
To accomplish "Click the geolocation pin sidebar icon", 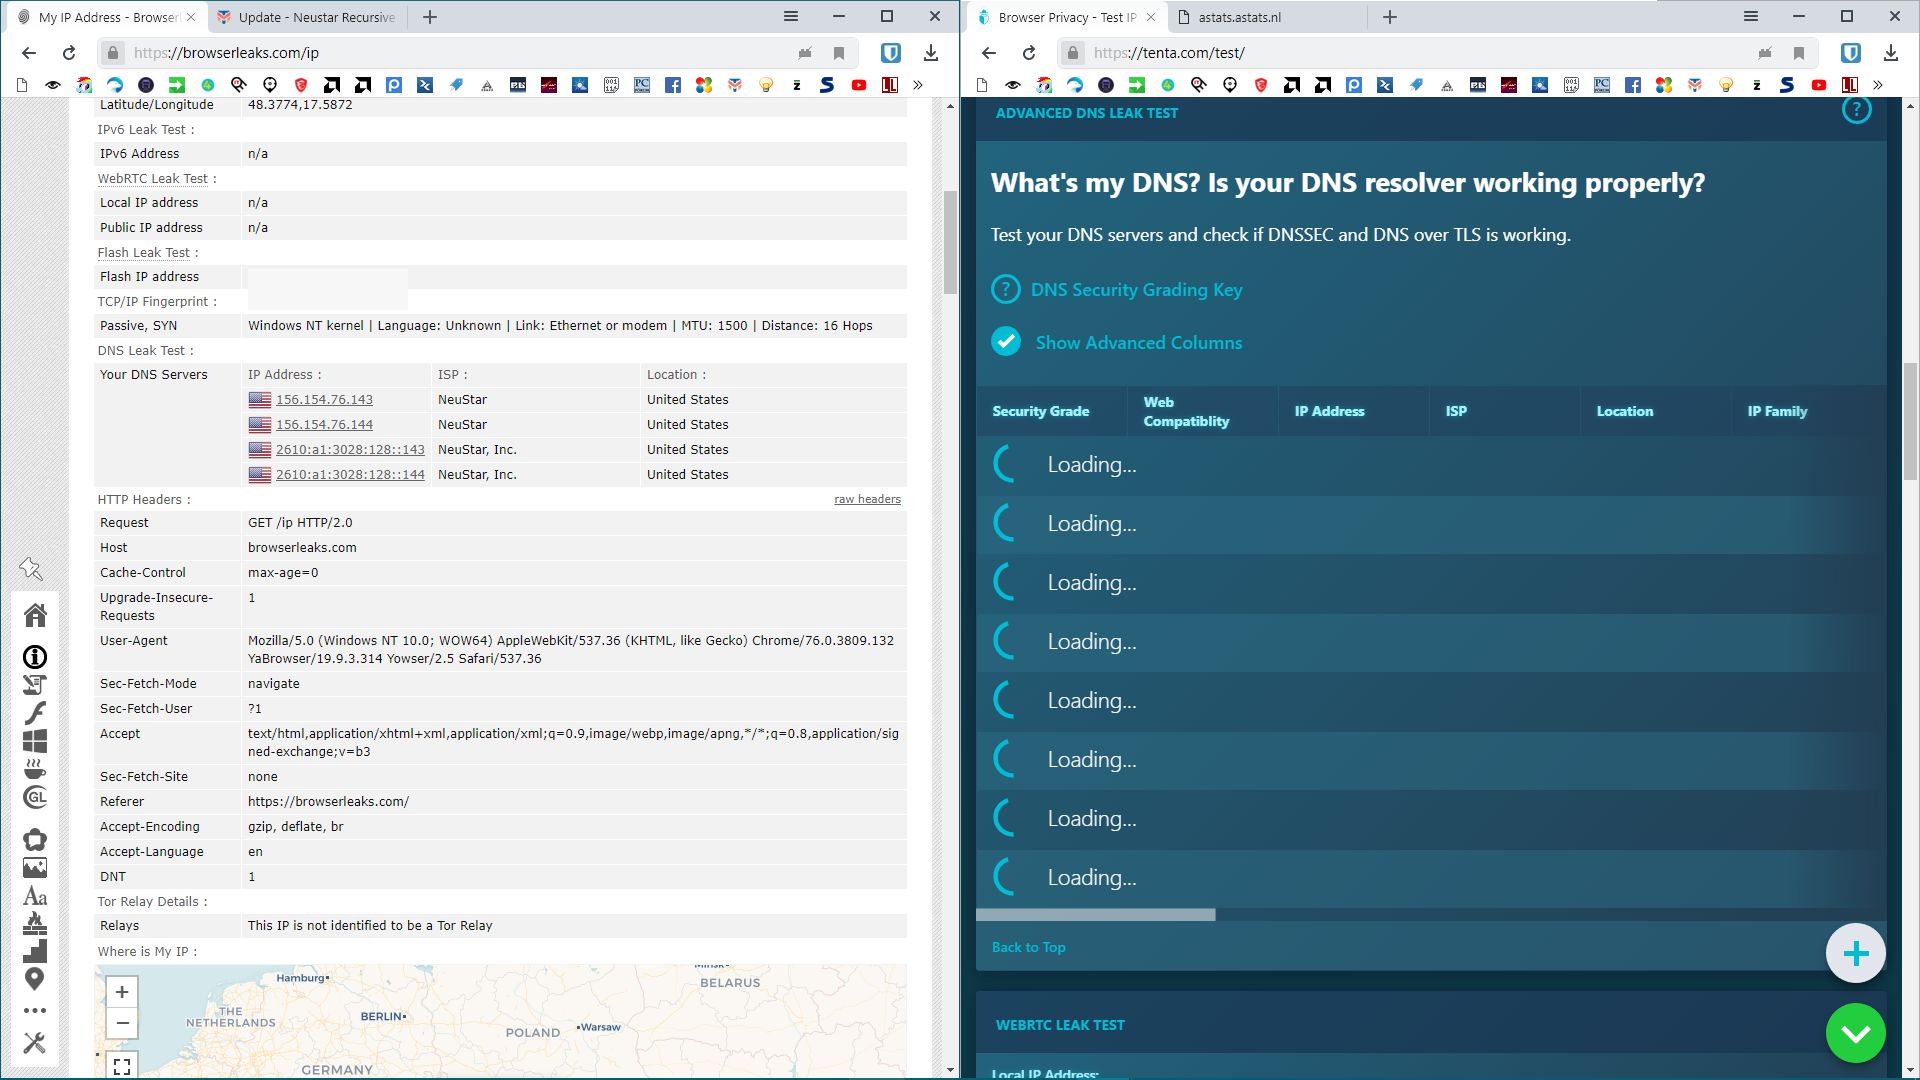I will (x=35, y=979).
